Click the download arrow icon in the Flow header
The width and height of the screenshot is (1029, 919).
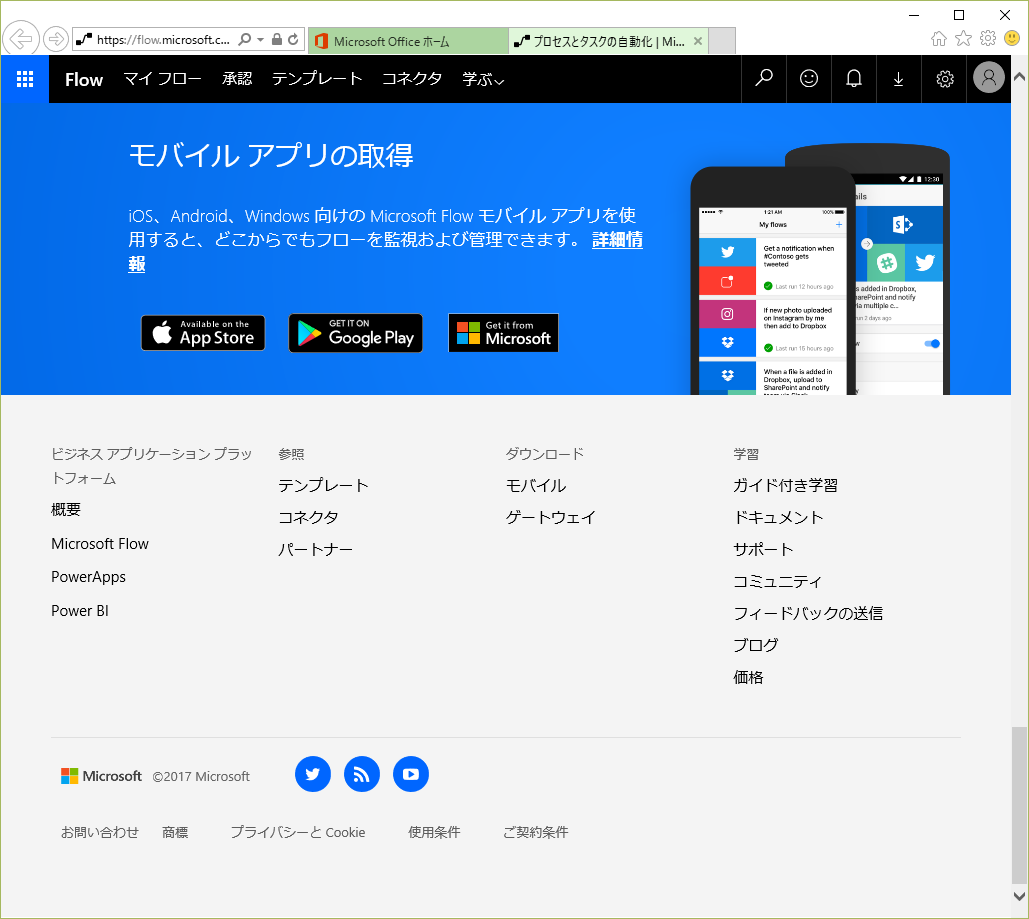(898, 79)
